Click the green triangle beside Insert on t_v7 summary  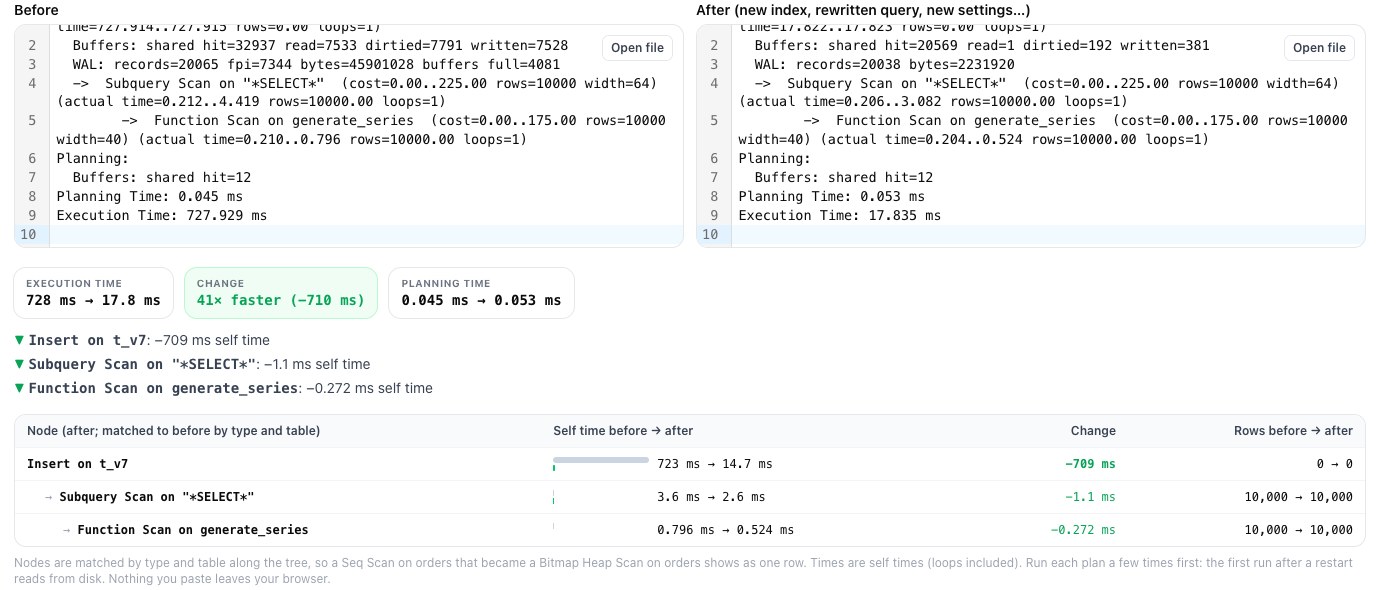pyautogui.click(x=20, y=340)
